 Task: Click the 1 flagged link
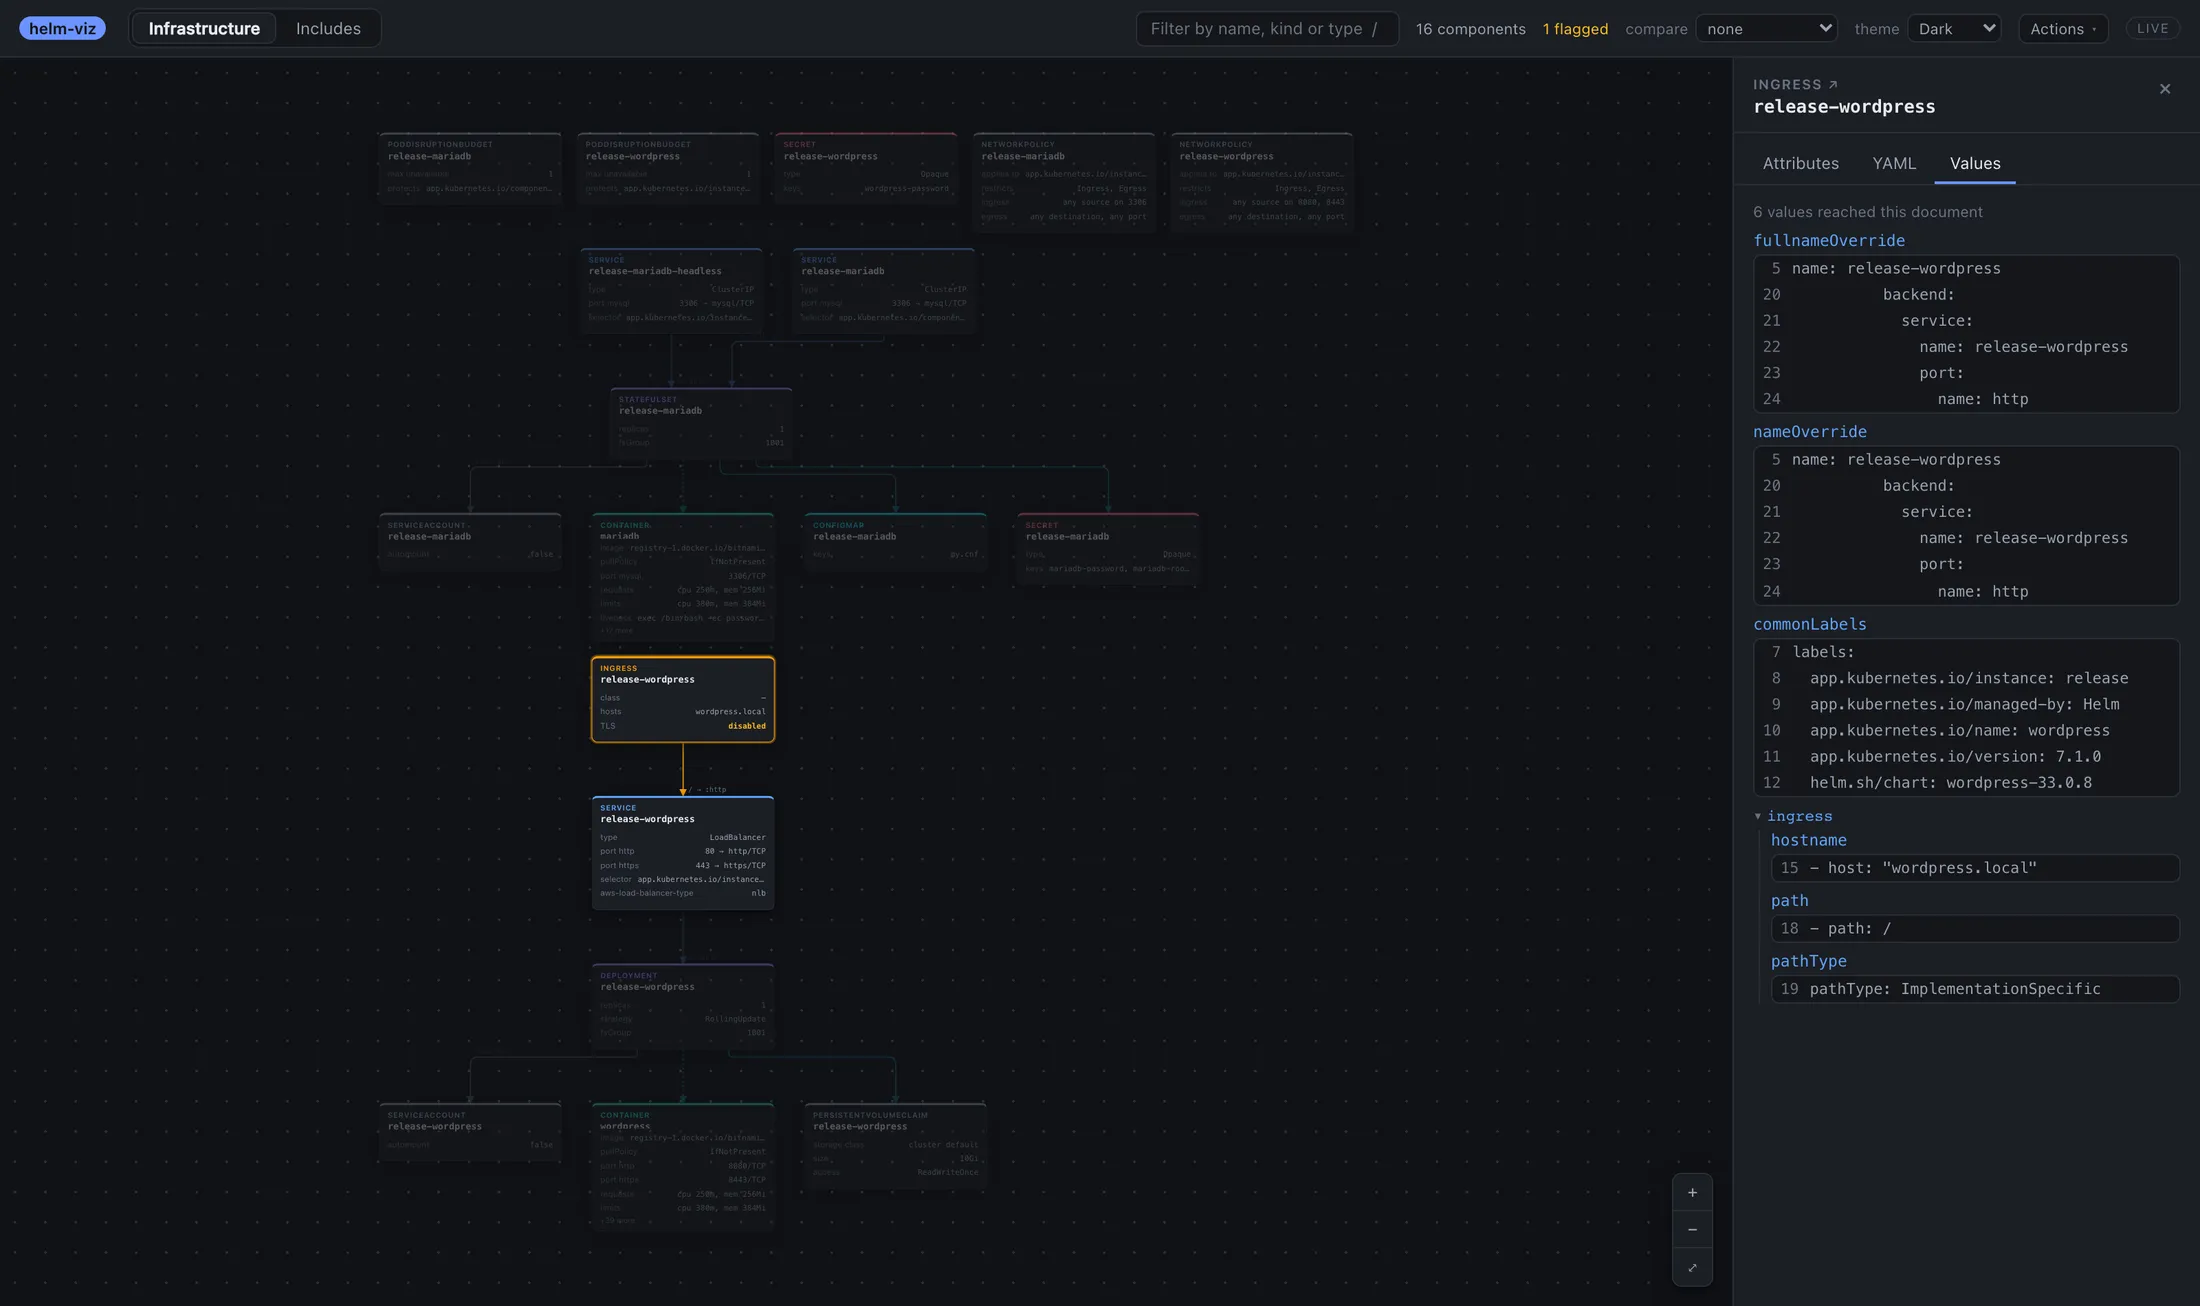1575,28
